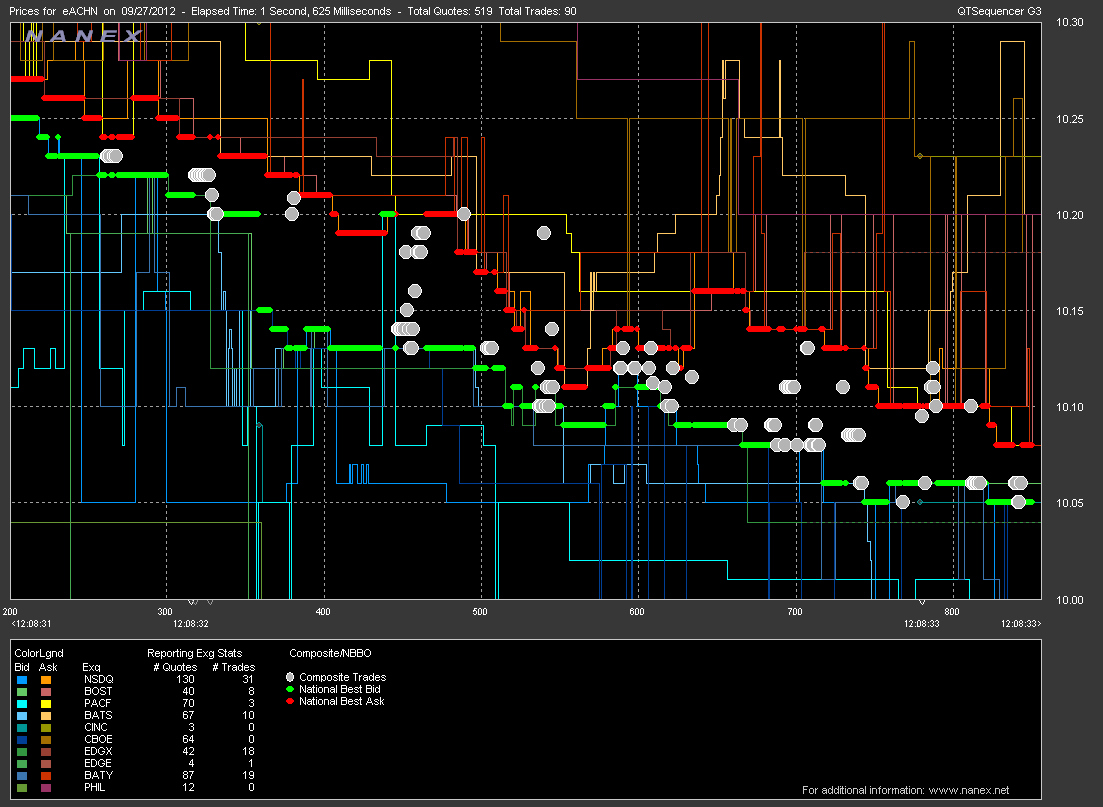
Task: Click the BATY bid color swatch
Action: pos(21,775)
